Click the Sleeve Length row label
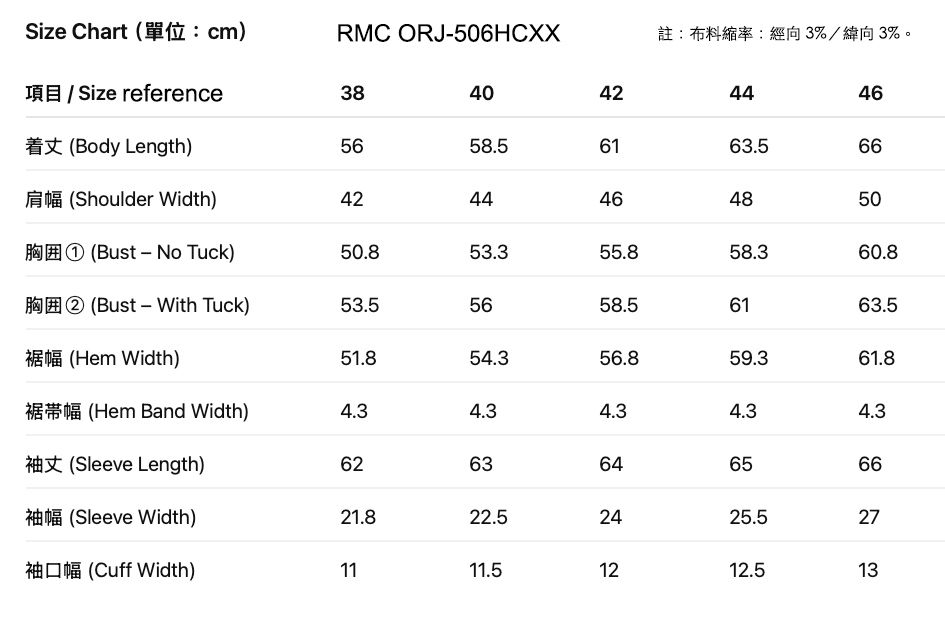This screenshot has width=945, height=622. click(115, 465)
